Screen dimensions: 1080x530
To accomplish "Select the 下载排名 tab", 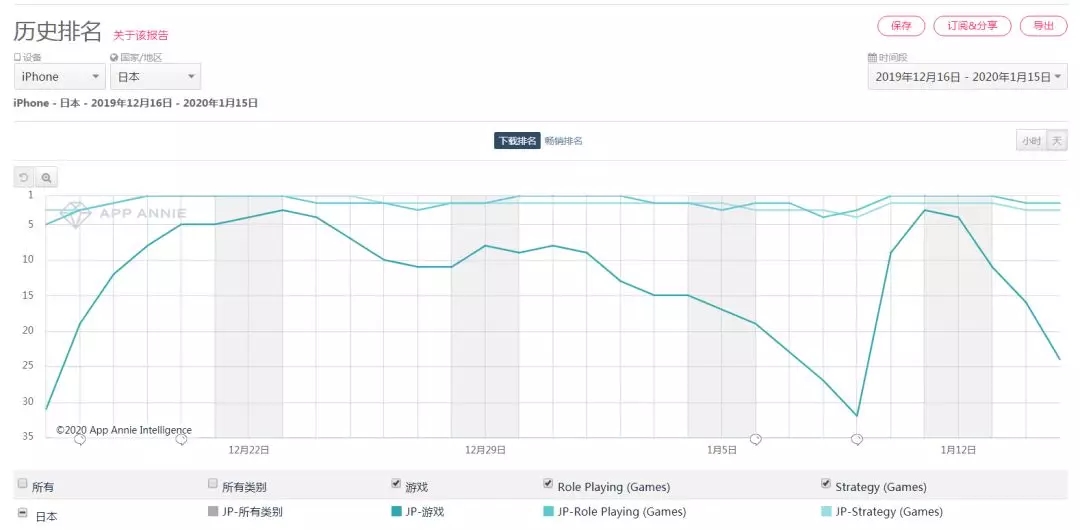I will [x=517, y=141].
